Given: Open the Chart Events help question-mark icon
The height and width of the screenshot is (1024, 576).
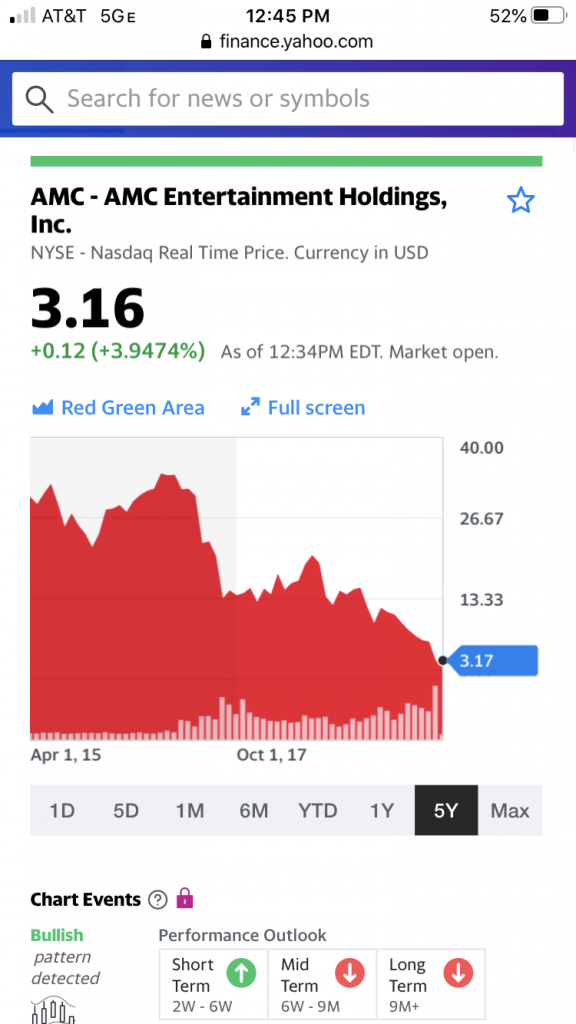Looking at the screenshot, I should pyautogui.click(x=157, y=900).
